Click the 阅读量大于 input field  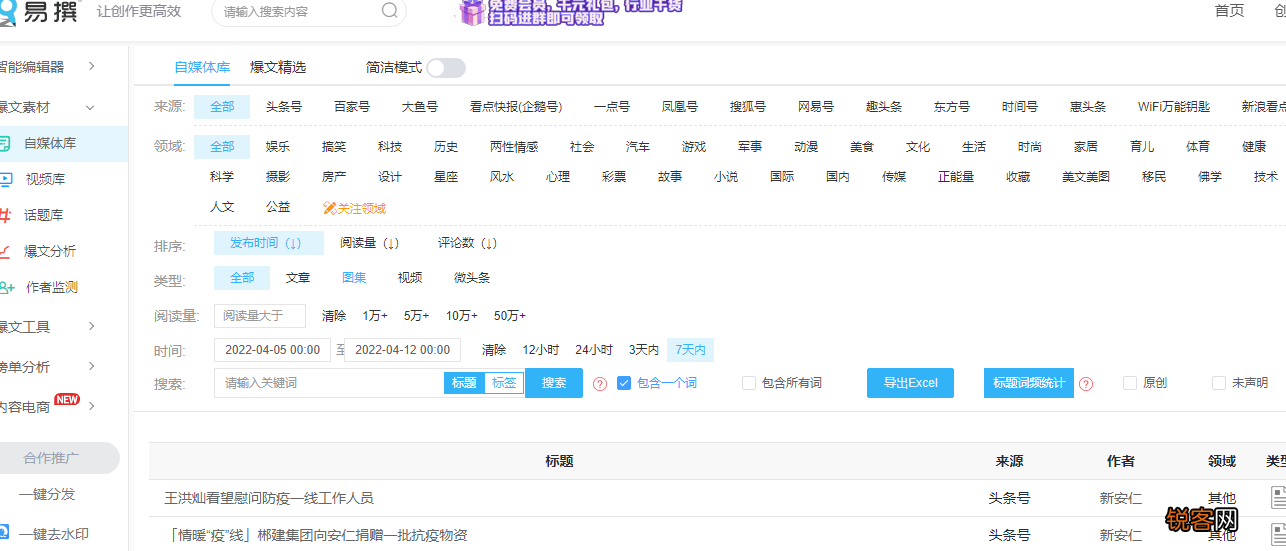[260, 316]
